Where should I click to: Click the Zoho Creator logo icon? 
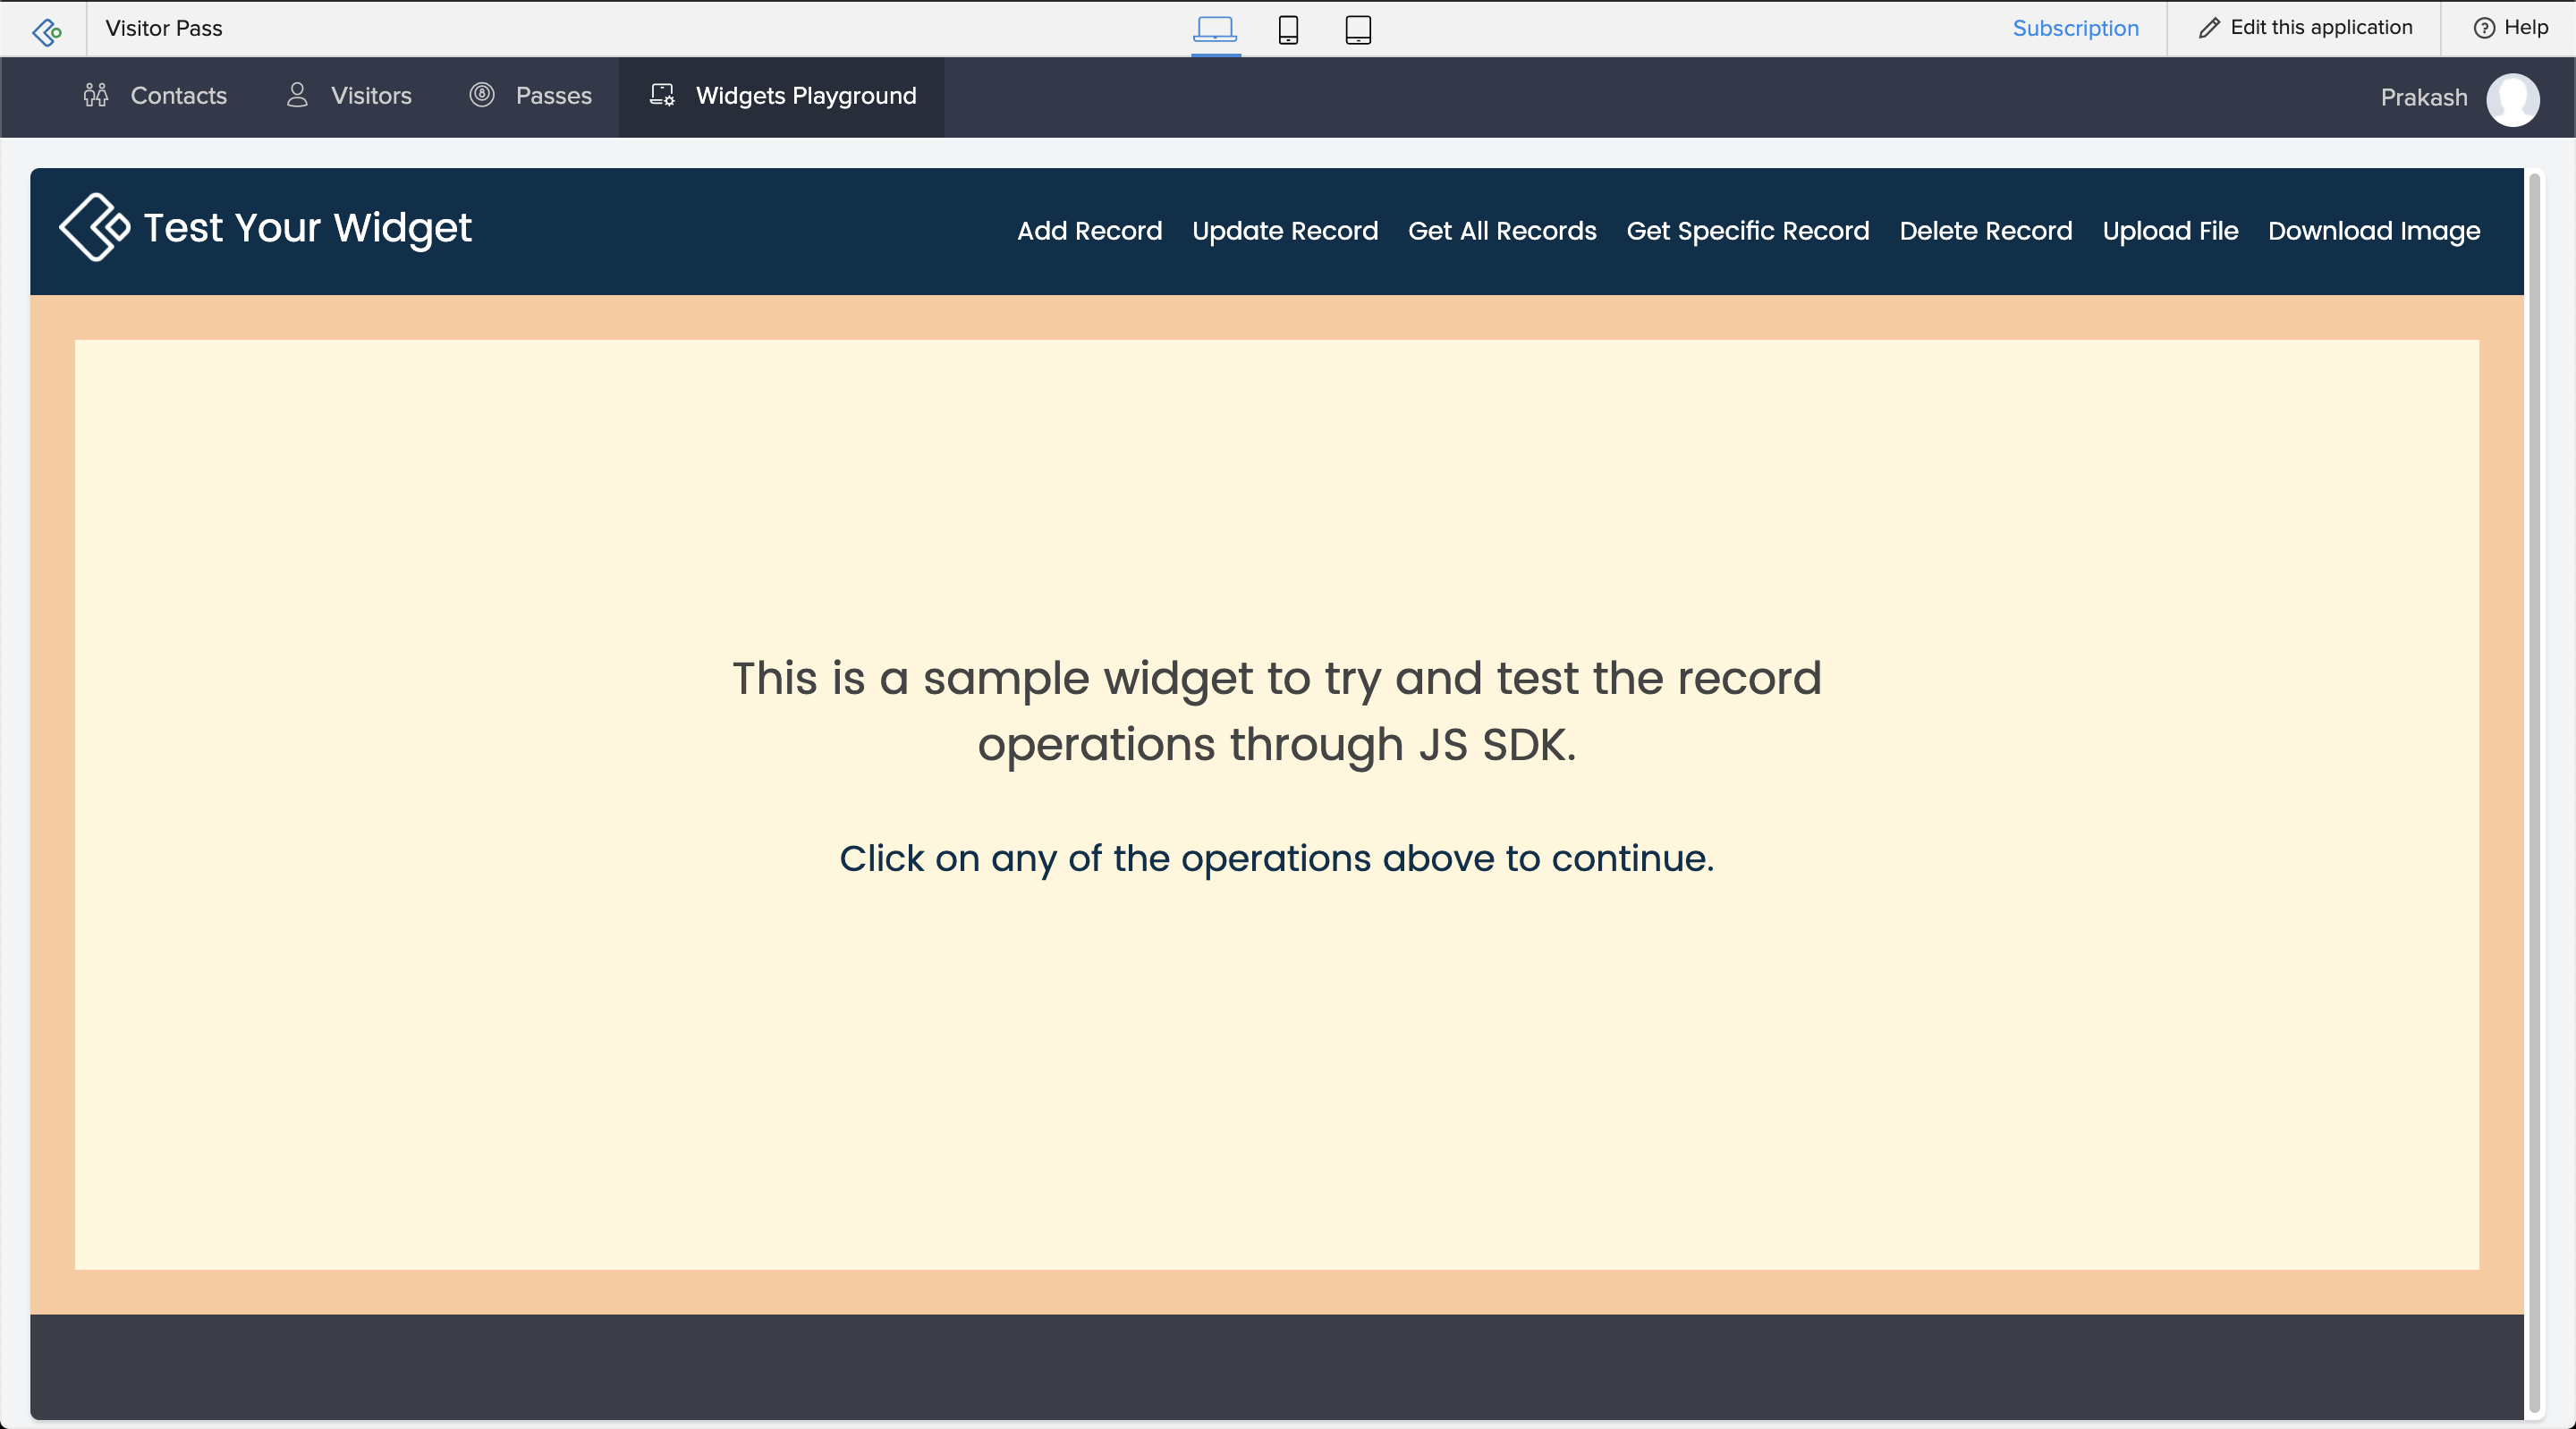pyautogui.click(x=46, y=30)
